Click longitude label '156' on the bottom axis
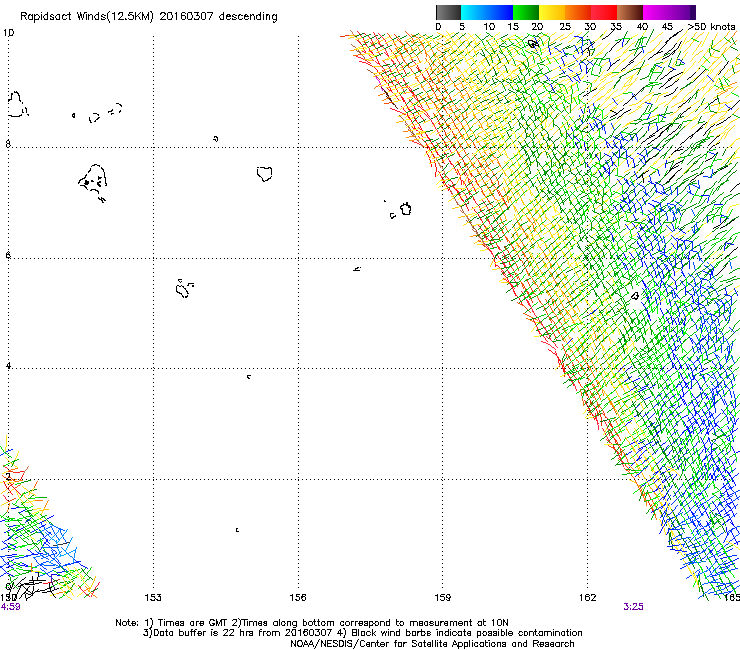This screenshot has width=740, height=650. click(298, 598)
